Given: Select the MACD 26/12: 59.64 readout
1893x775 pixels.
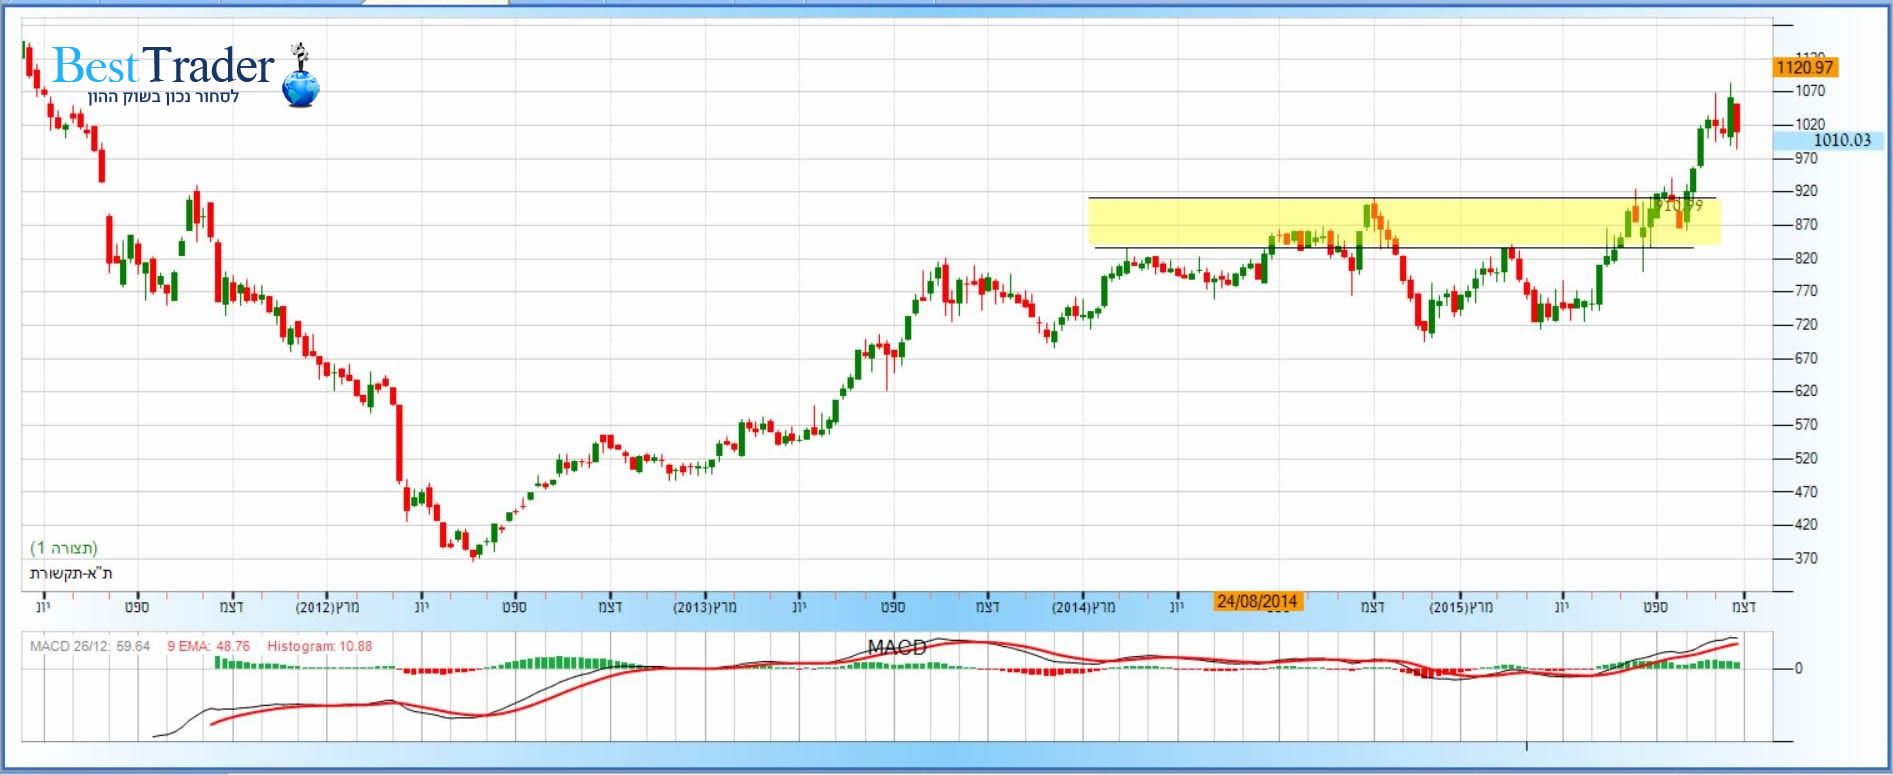Looking at the screenshot, I should (90, 646).
